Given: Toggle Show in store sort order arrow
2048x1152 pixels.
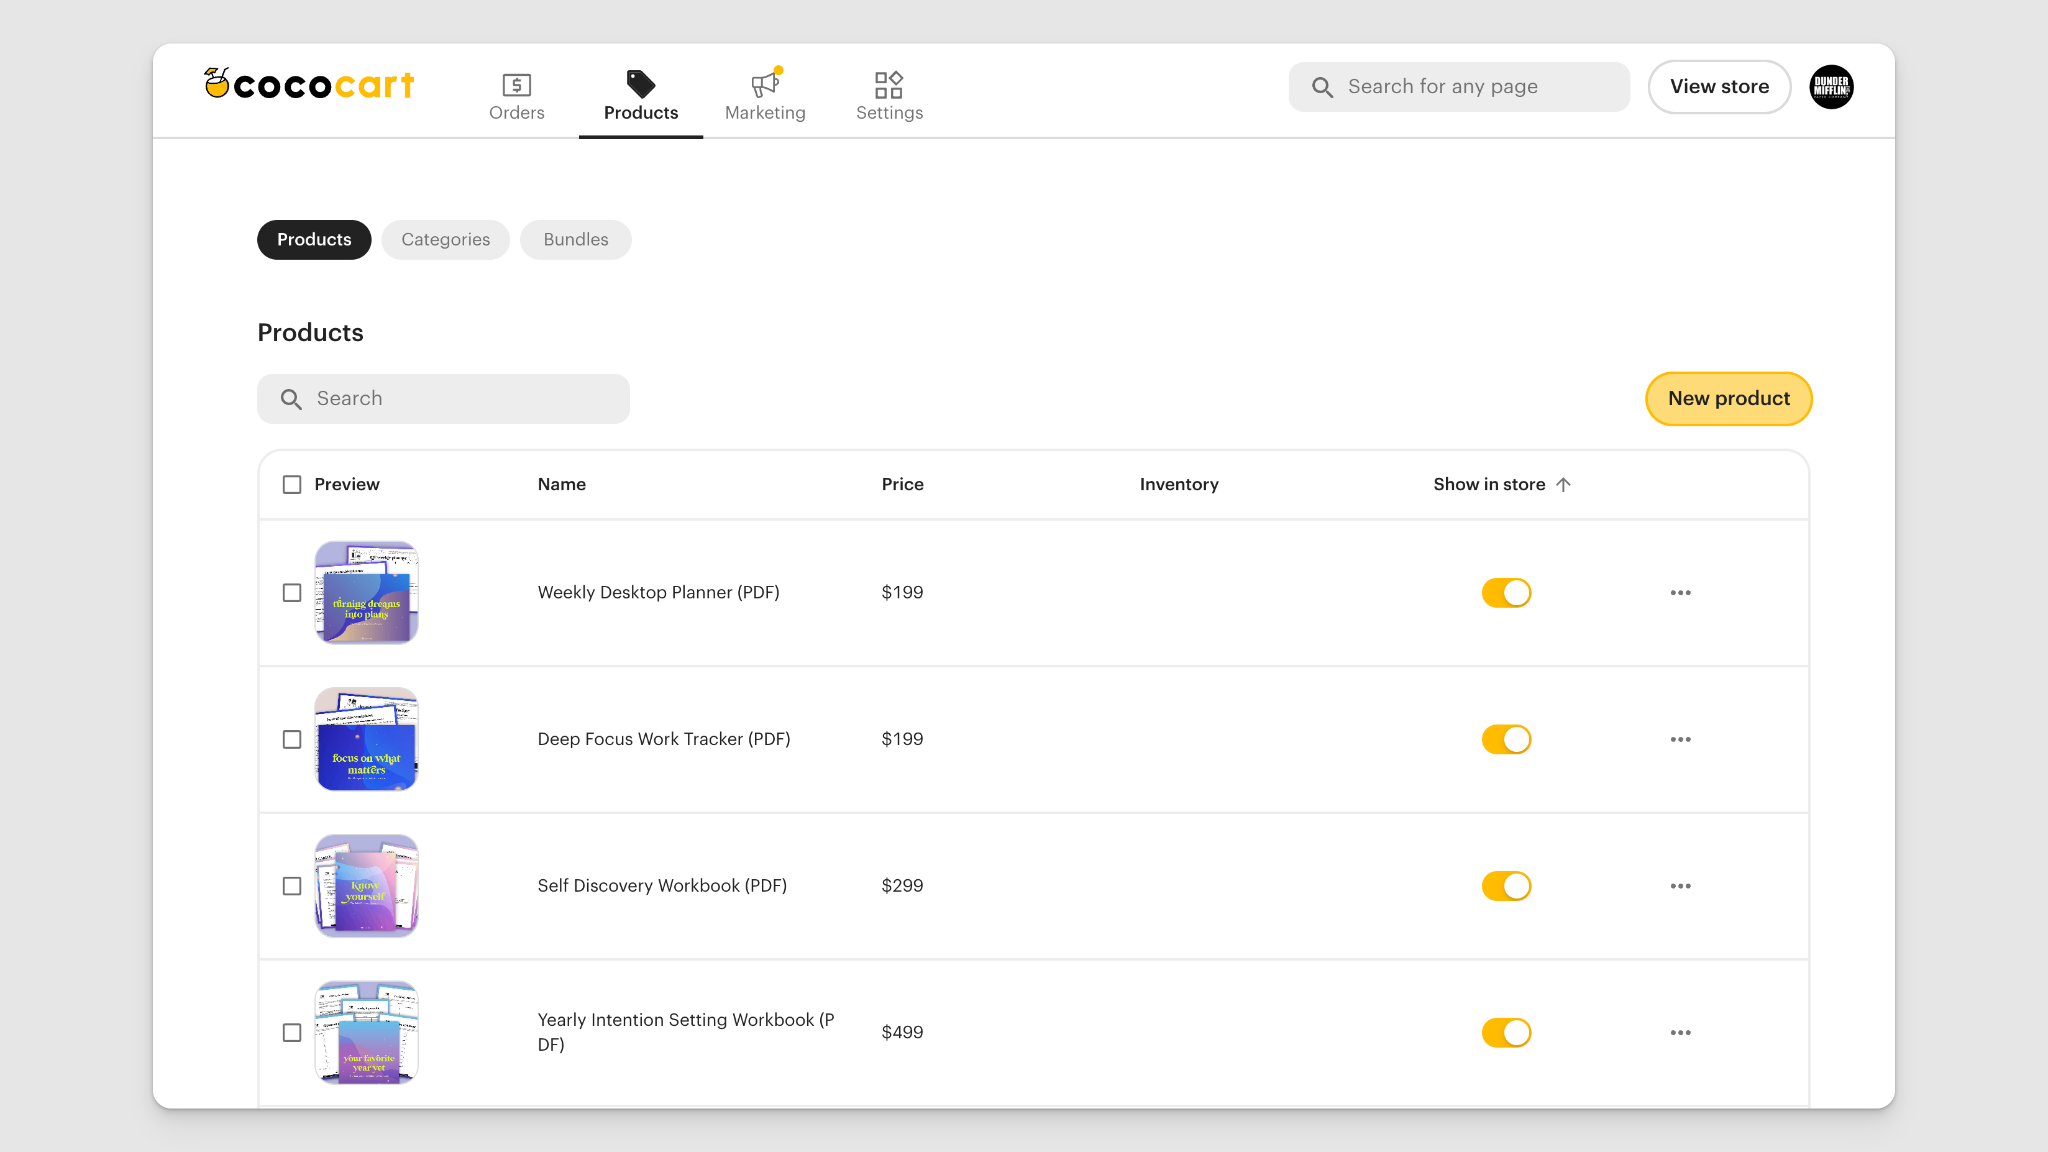Looking at the screenshot, I should [1563, 484].
